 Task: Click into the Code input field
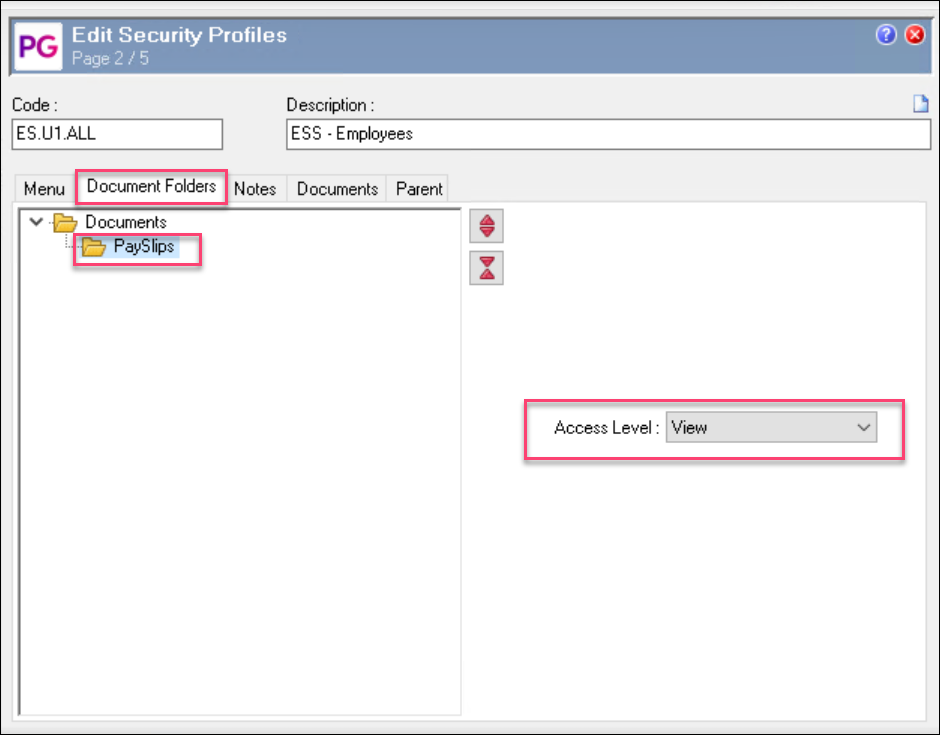coord(118,134)
